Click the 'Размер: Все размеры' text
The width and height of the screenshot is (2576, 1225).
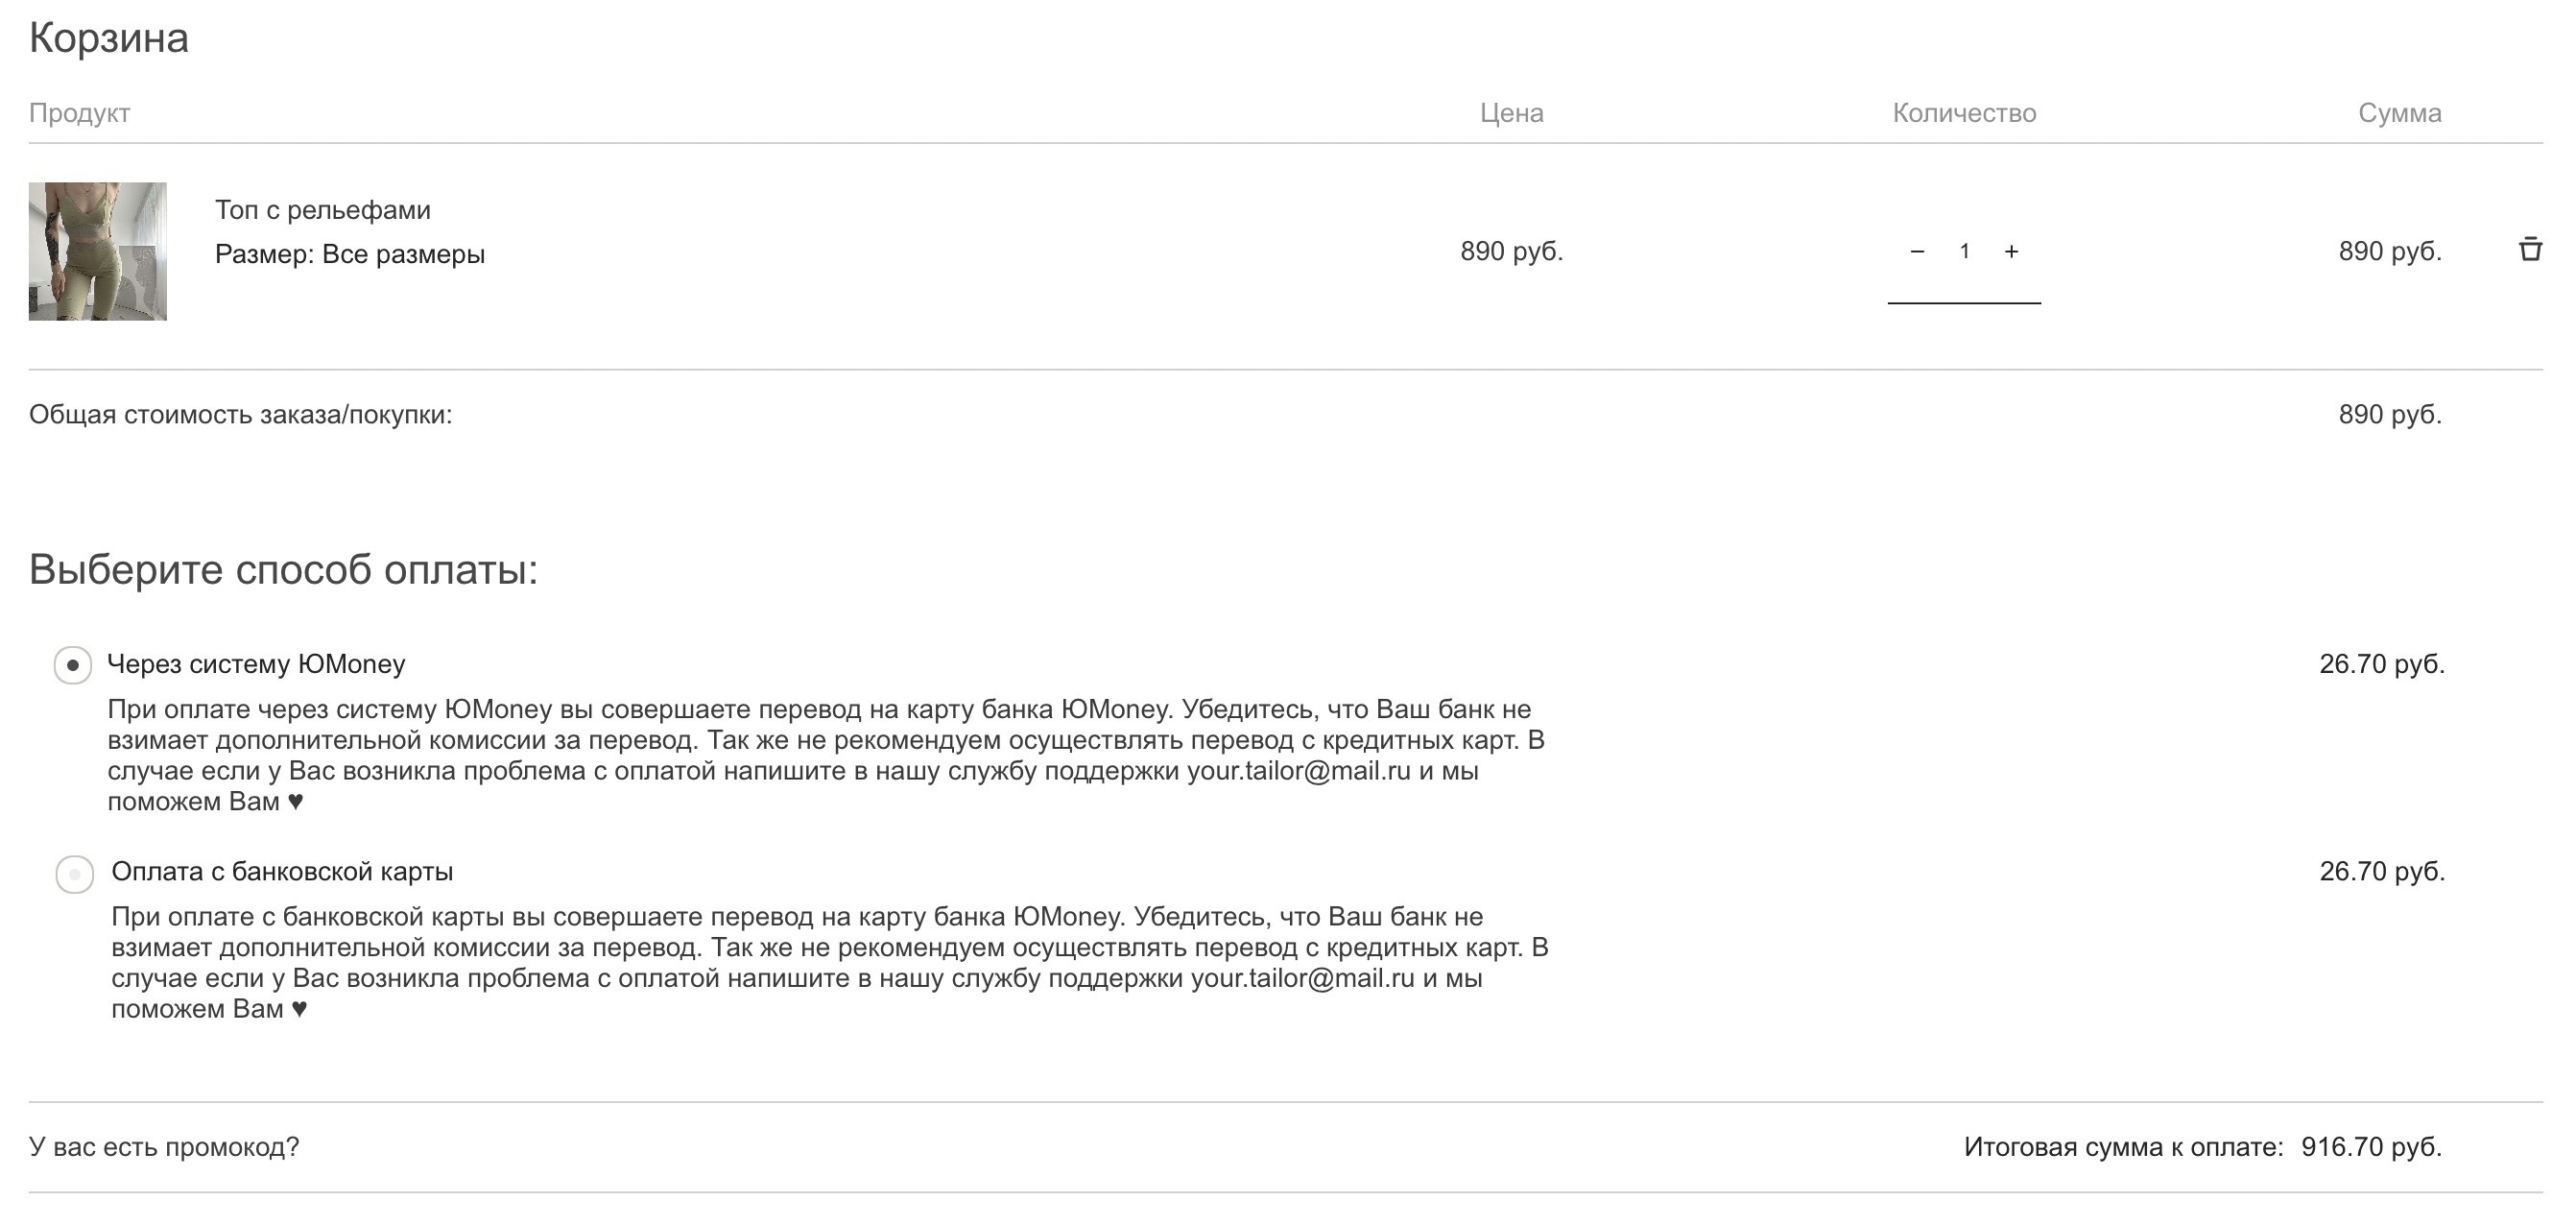click(x=350, y=254)
